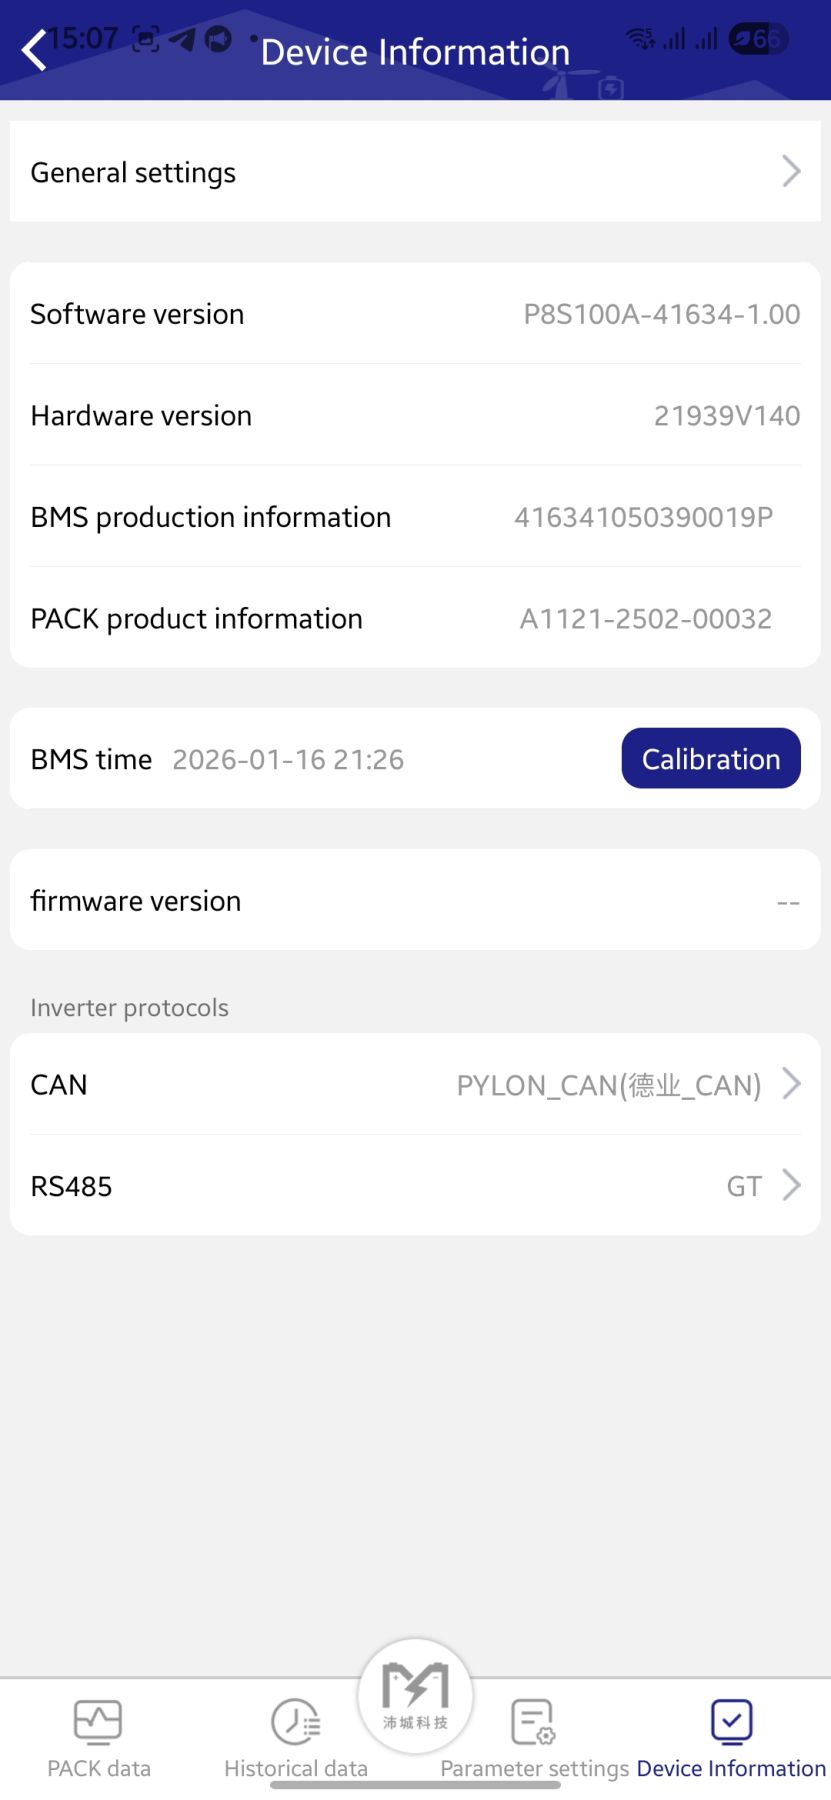Image resolution: width=831 pixels, height=1800 pixels.
Task: Open PACK data waveform icon
Action: pyautogui.click(x=98, y=1721)
